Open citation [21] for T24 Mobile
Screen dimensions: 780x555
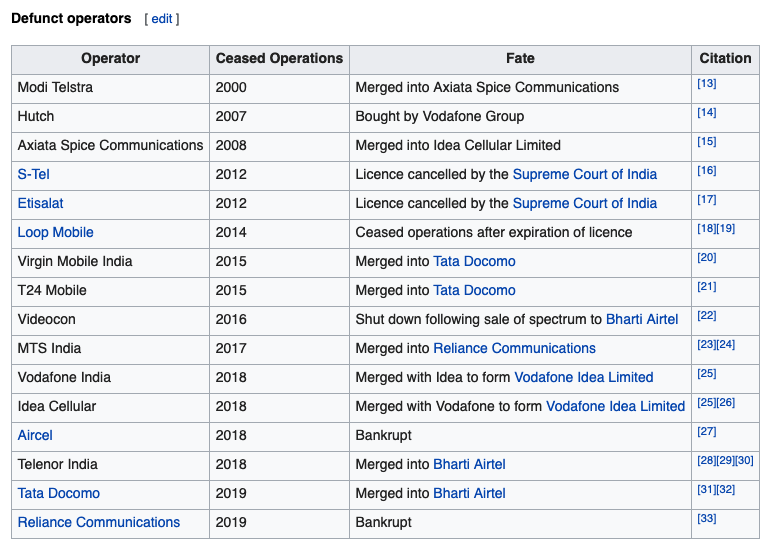coord(706,286)
